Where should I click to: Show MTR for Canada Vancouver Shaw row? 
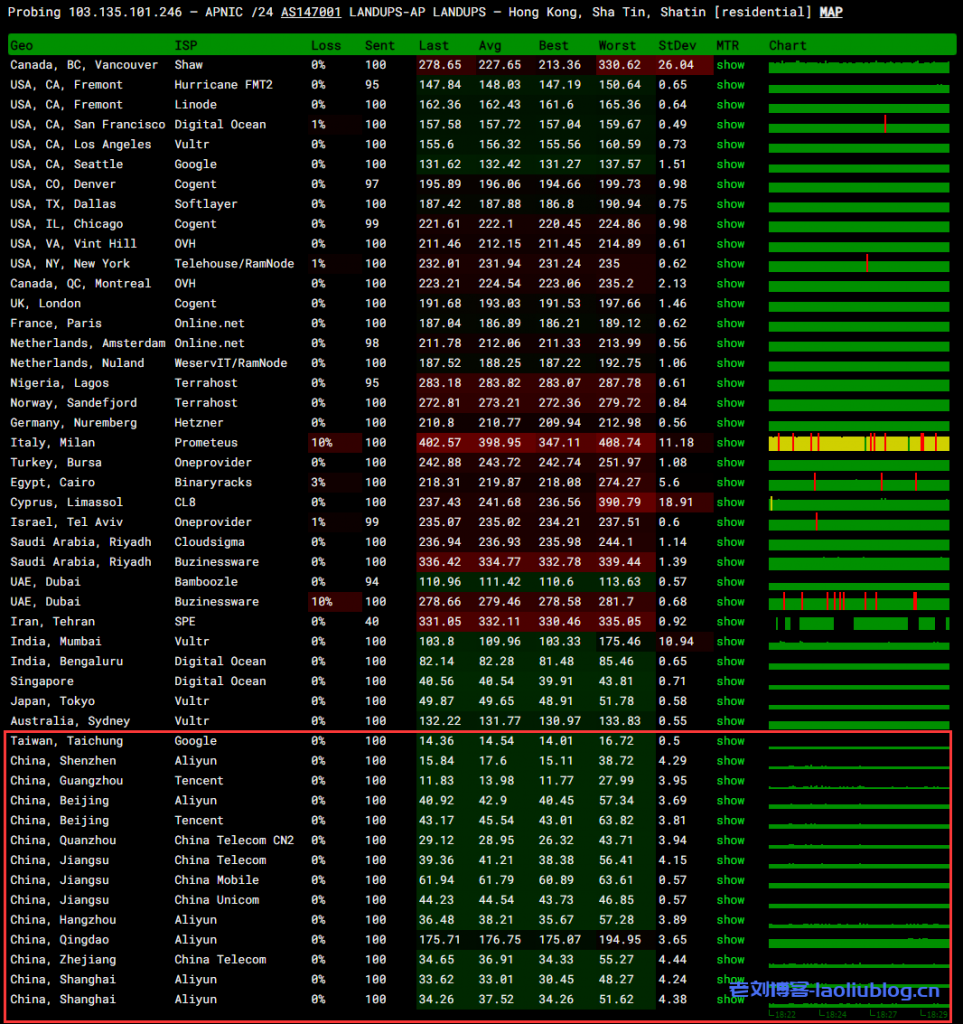point(730,65)
